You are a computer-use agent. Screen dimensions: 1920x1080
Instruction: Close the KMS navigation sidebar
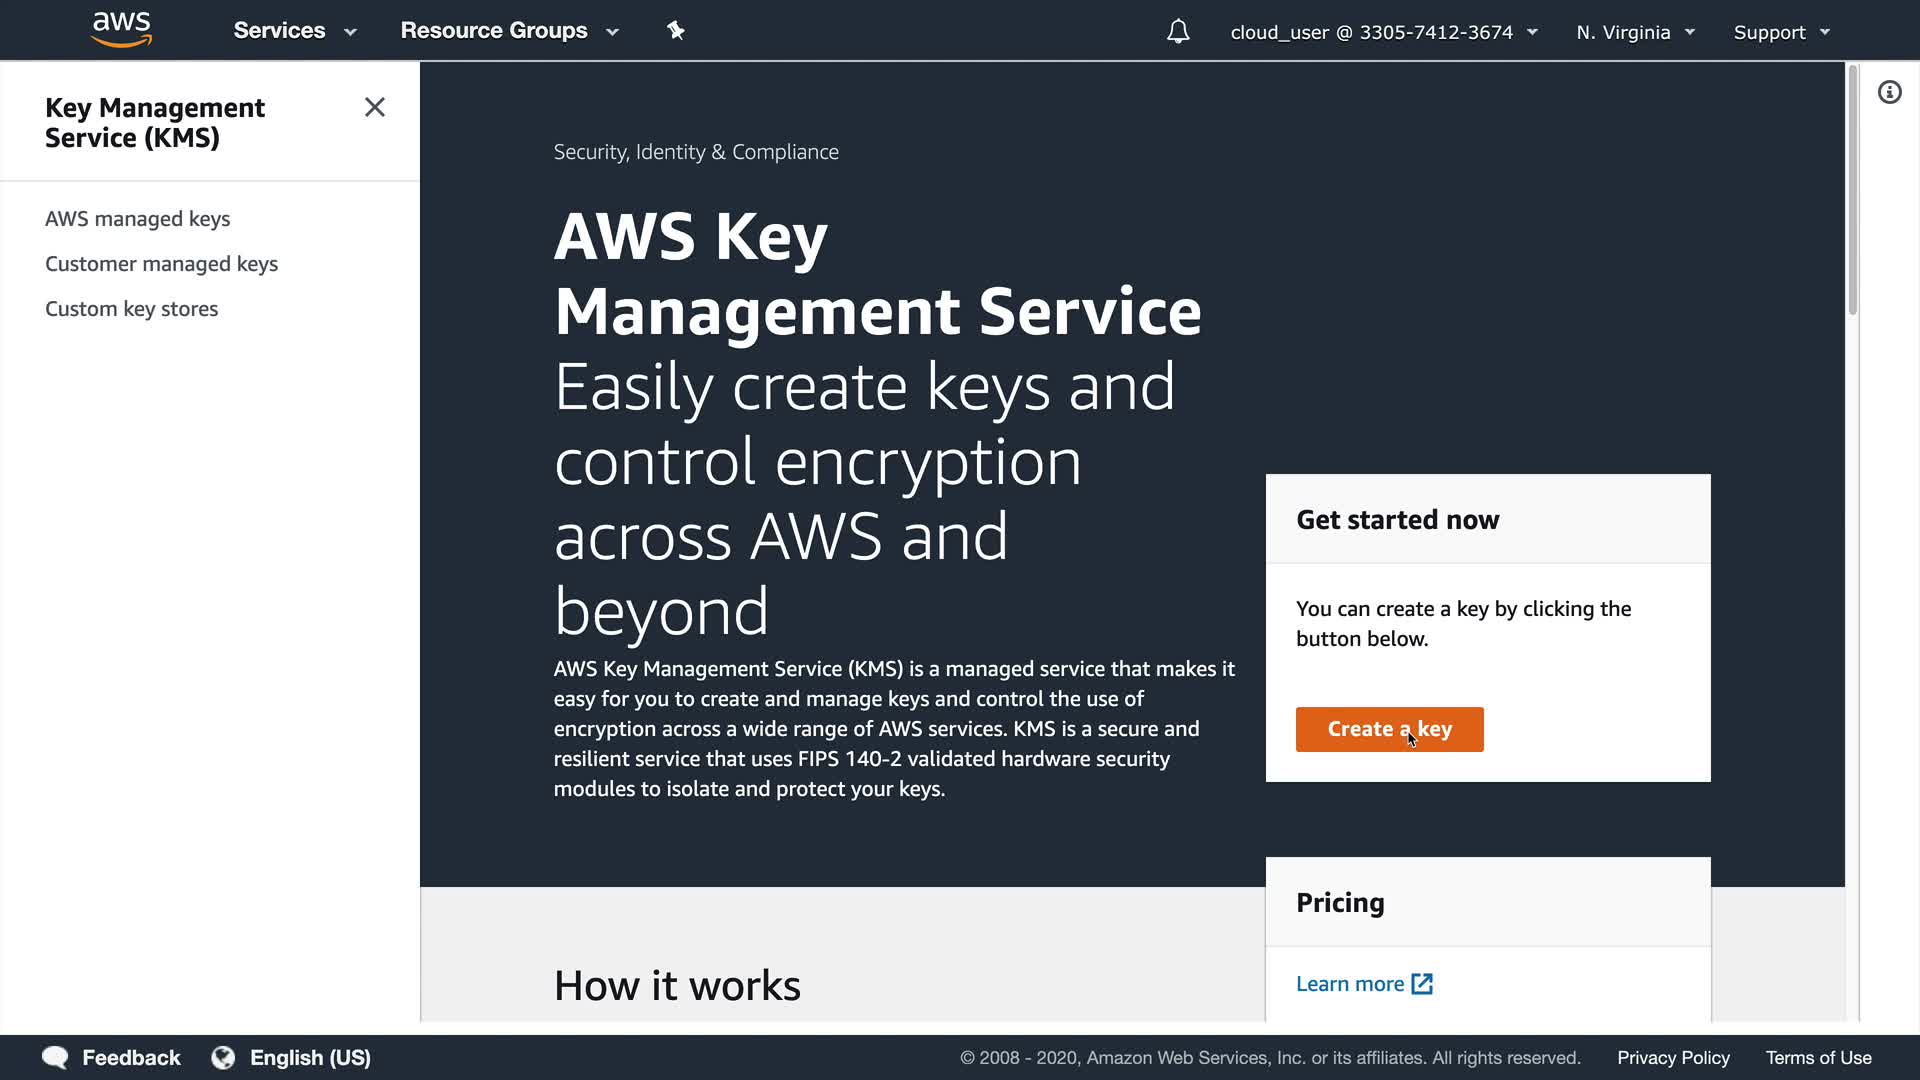[x=375, y=107]
